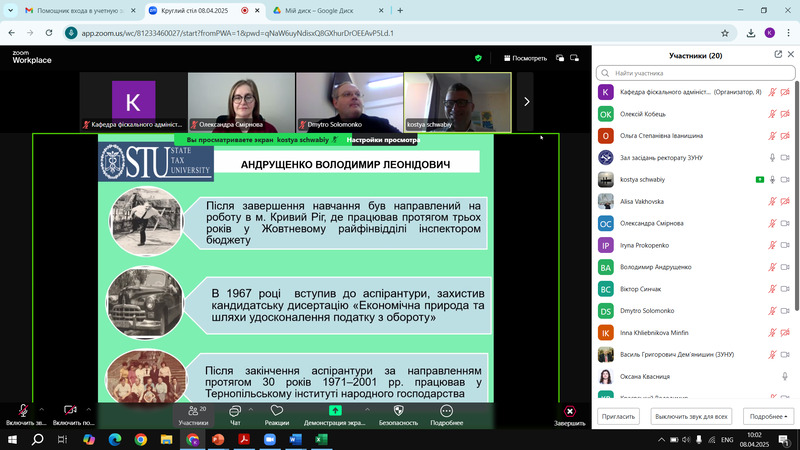800x450 pixels.
Task: Open the notifications center in taskbar
Action: click(x=784, y=439)
